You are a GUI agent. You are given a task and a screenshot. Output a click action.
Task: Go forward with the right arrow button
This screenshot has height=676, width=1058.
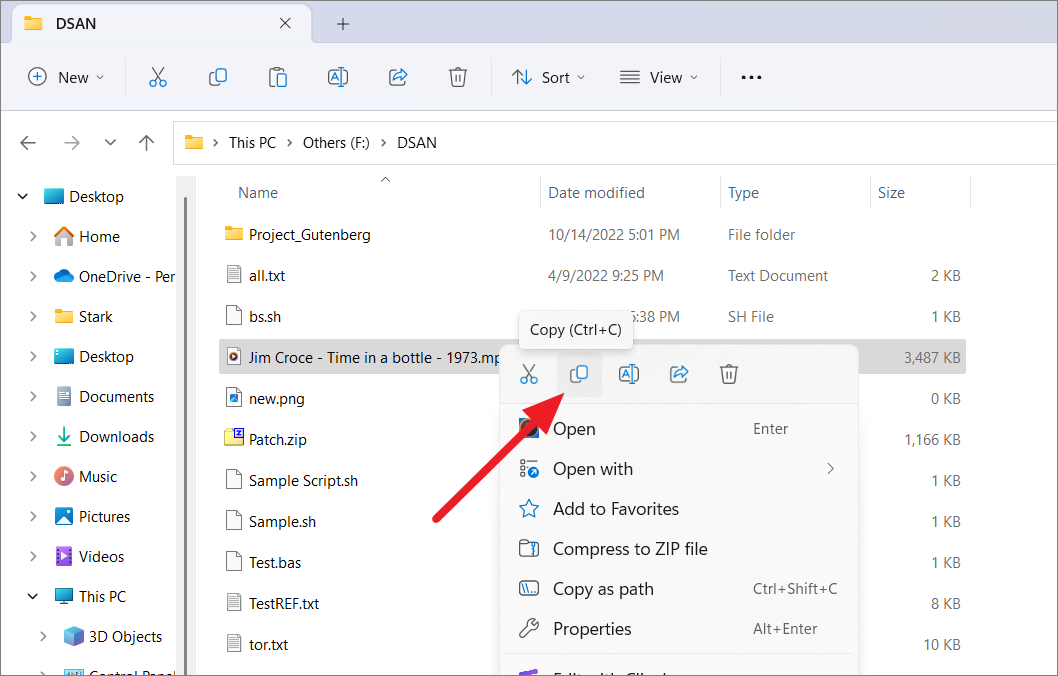click(x=72, y=142)
